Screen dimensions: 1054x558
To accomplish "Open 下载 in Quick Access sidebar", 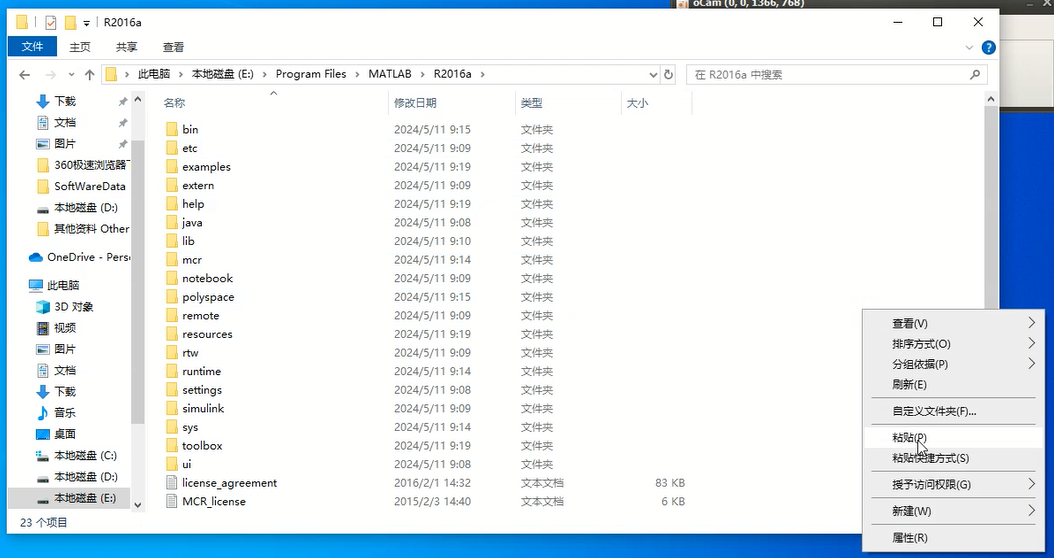I will click(x=65, y=101).
